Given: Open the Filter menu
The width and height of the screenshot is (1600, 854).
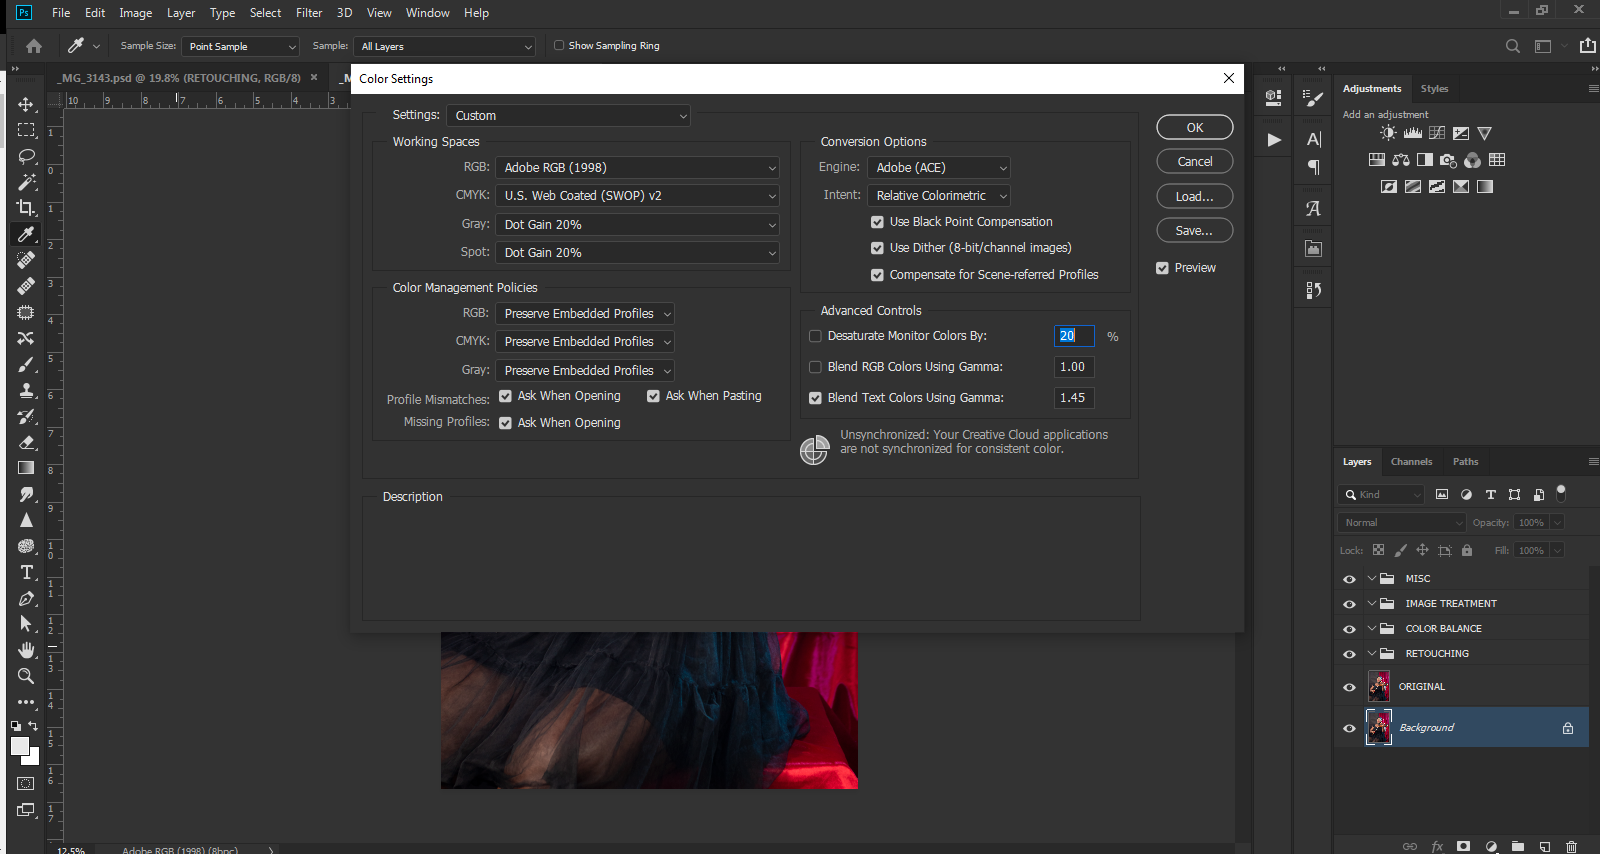Looking at the screenshot, I should pyautogui.click(x=309, y=13).
